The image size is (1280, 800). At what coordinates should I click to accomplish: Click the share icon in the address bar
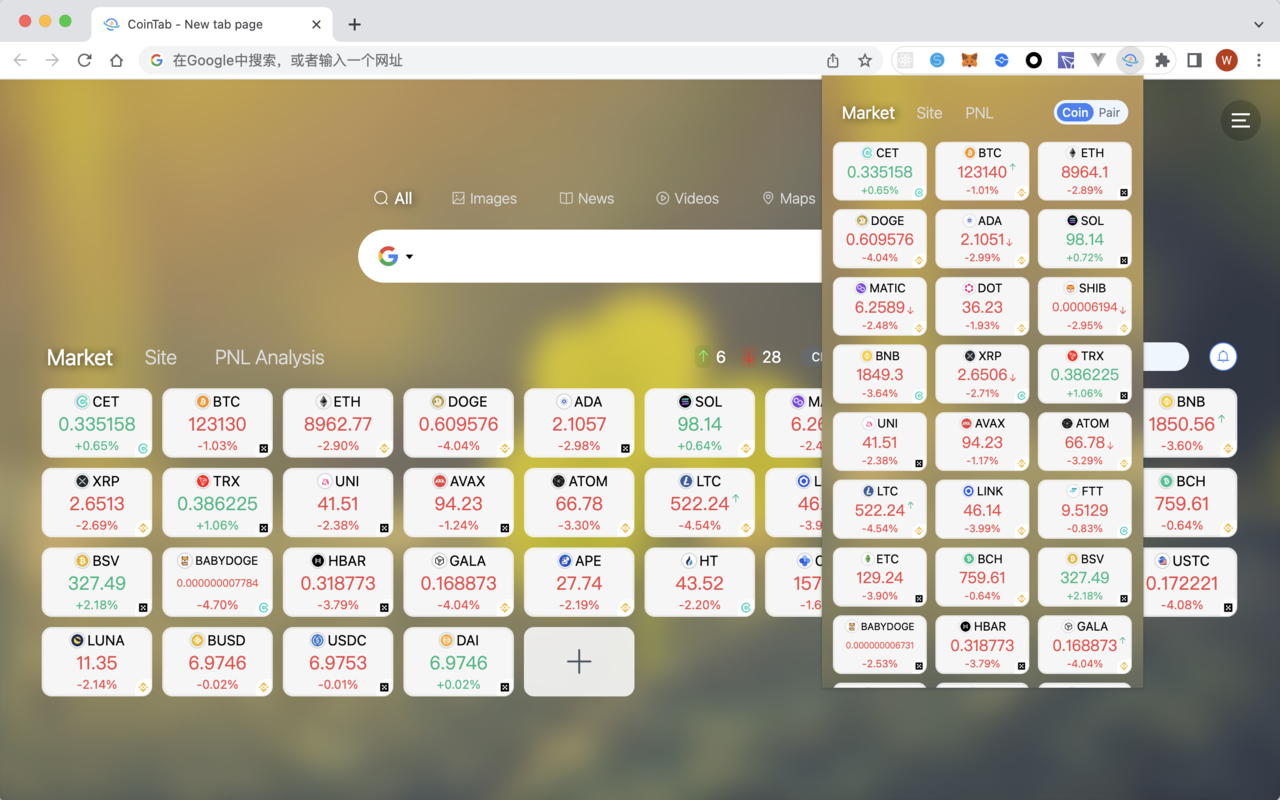[x=833, y=60]
